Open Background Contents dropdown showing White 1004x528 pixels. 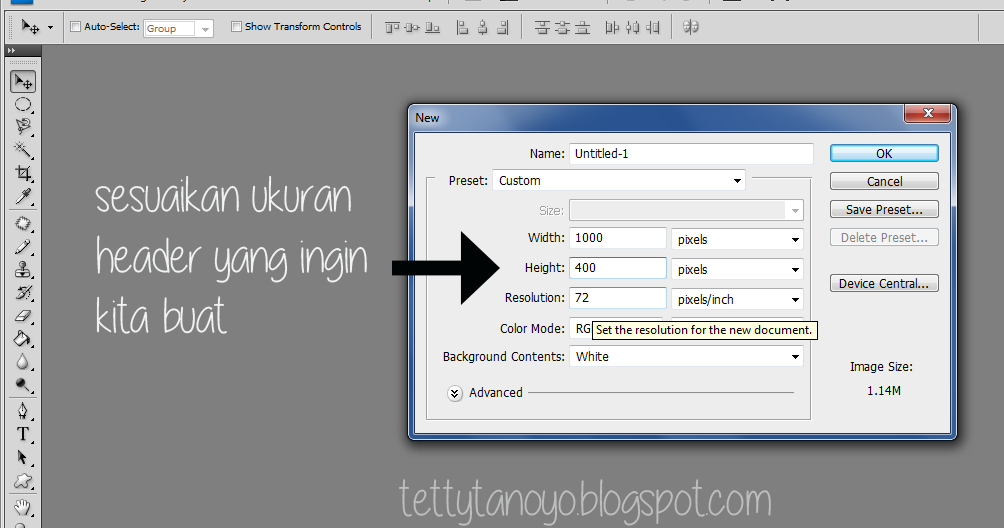click(x=686, y=356)
